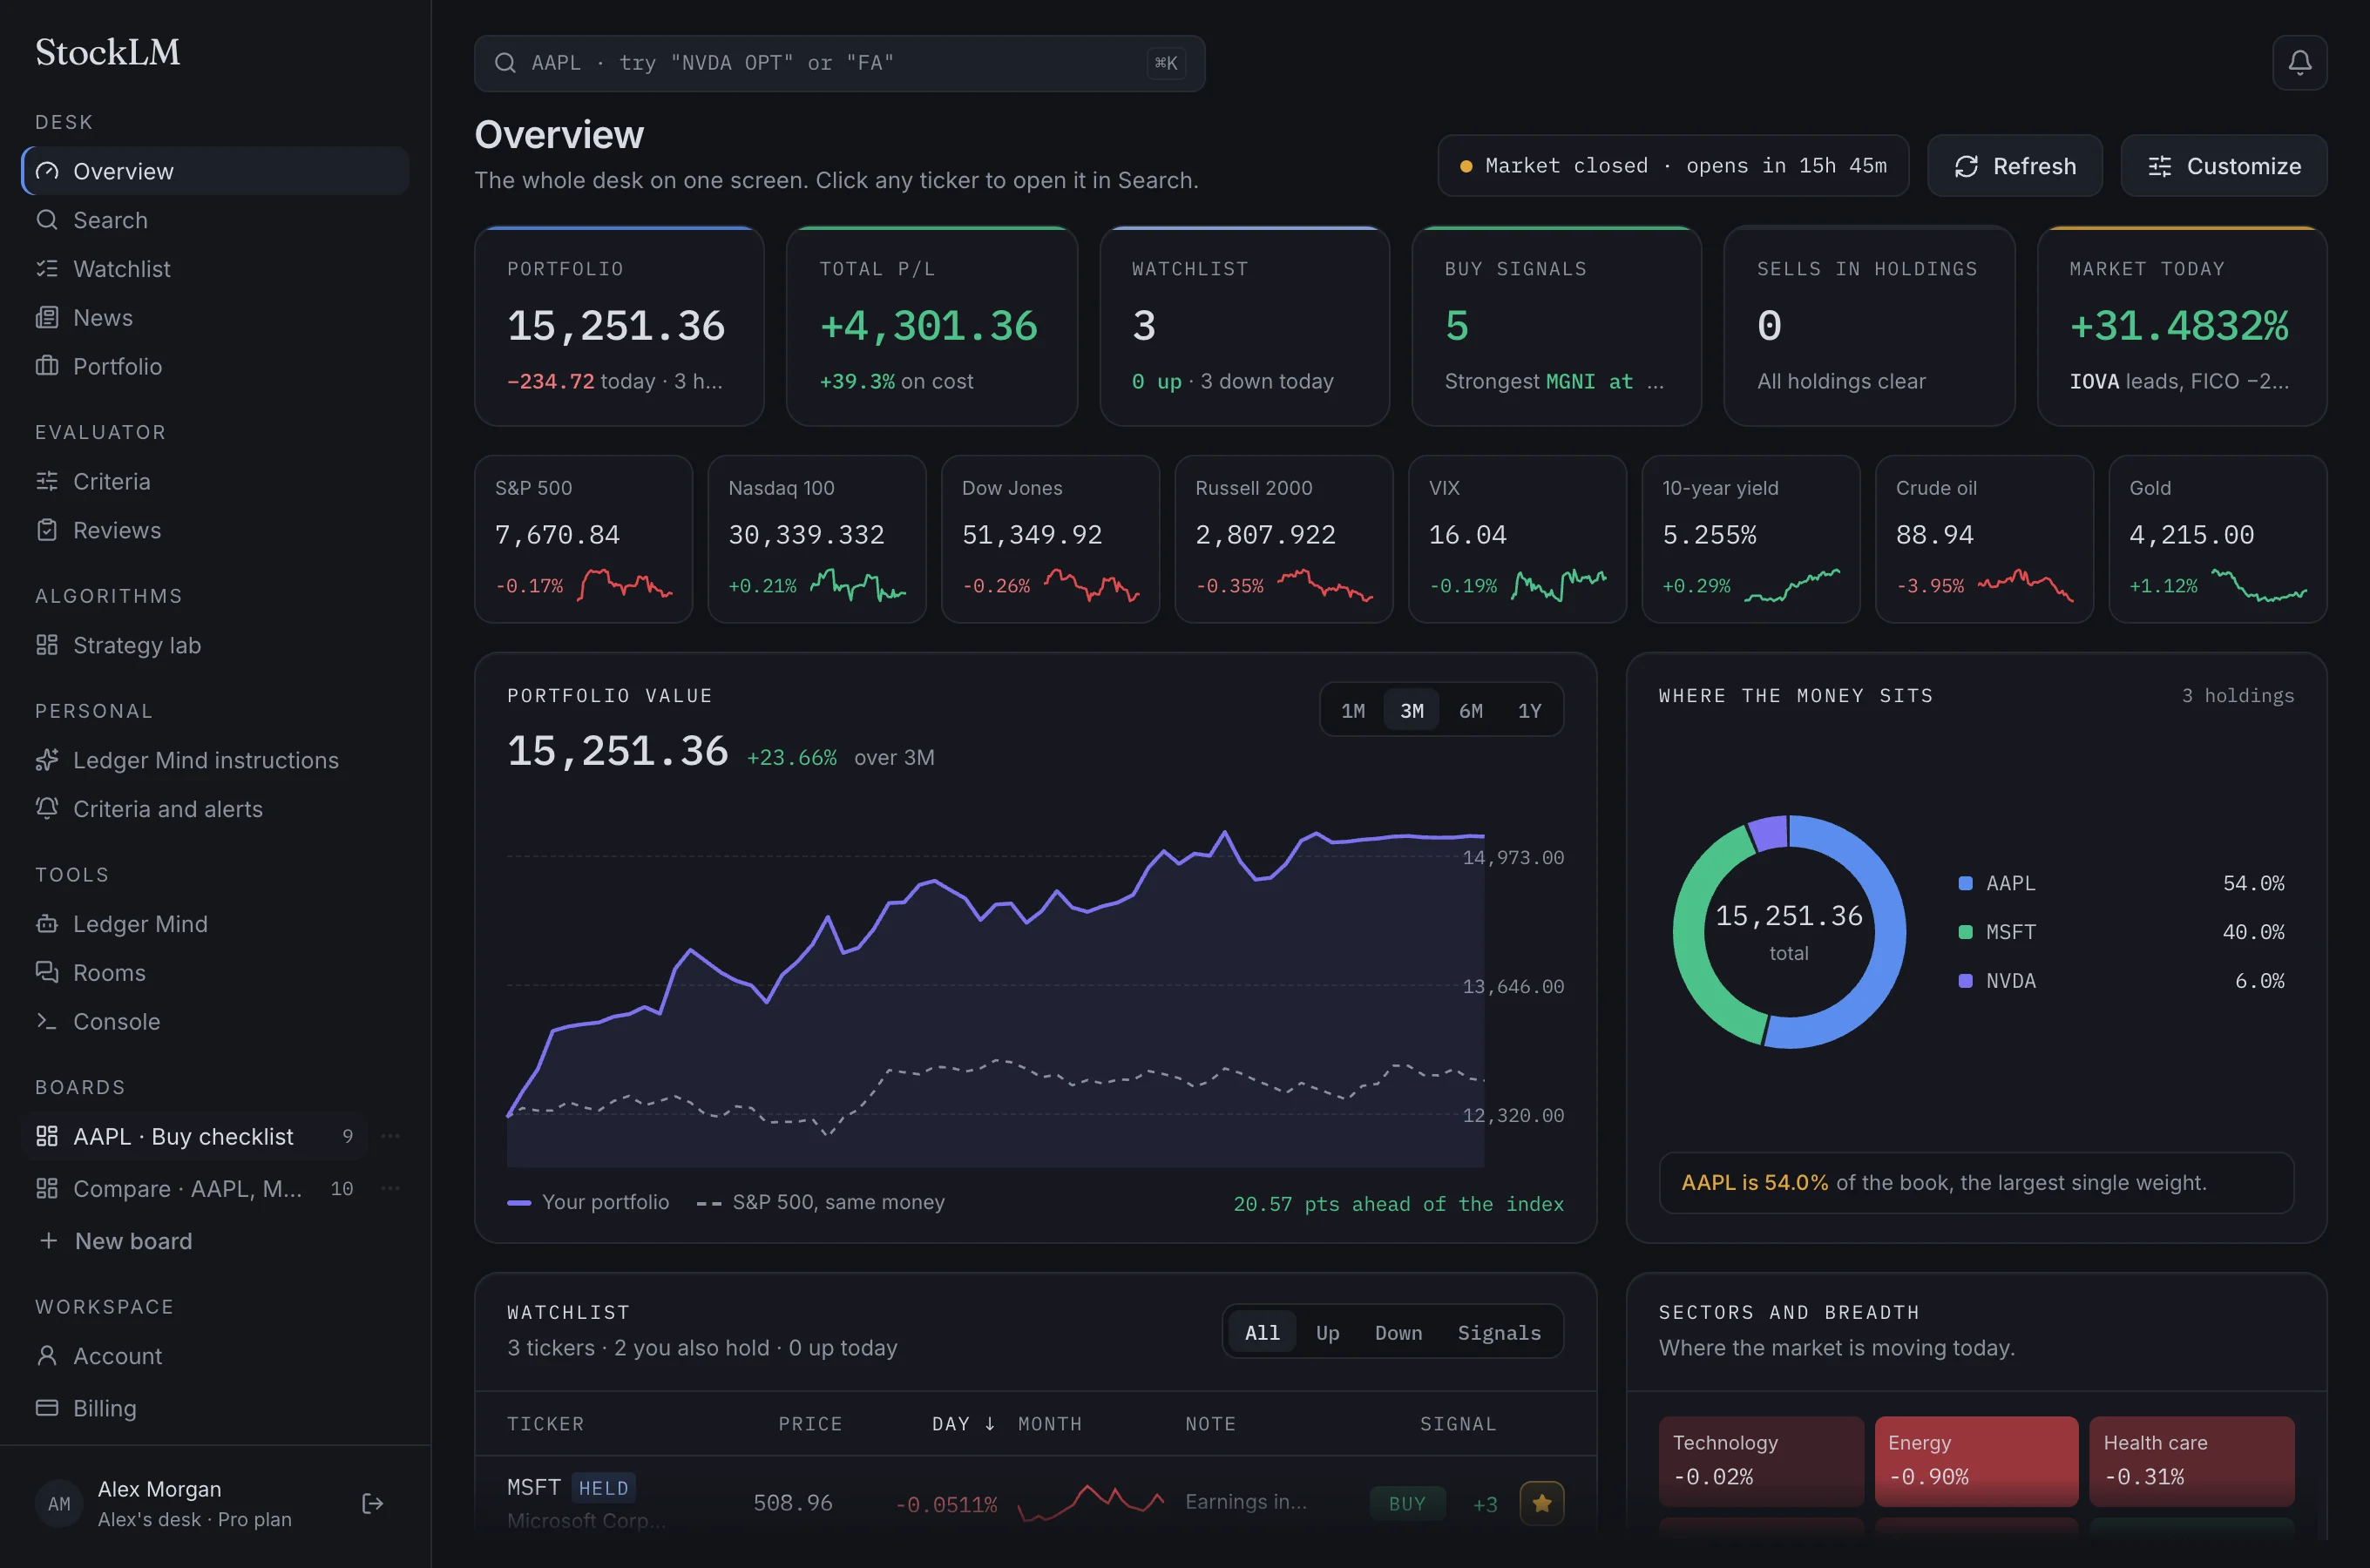Select the 3M chart range
2370x1568 pixels.
[x=1411, y=710]
